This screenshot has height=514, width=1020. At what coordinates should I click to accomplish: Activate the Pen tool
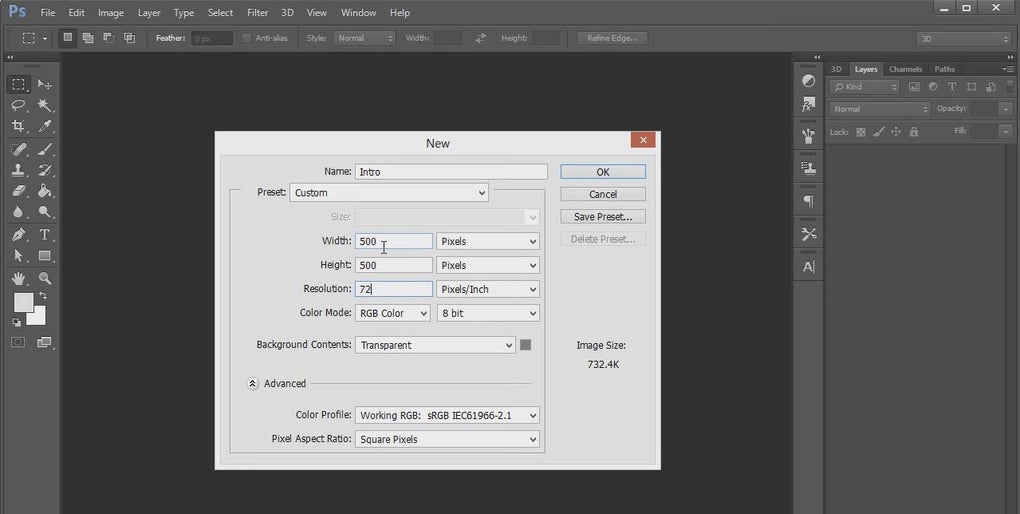coord(18,235)
